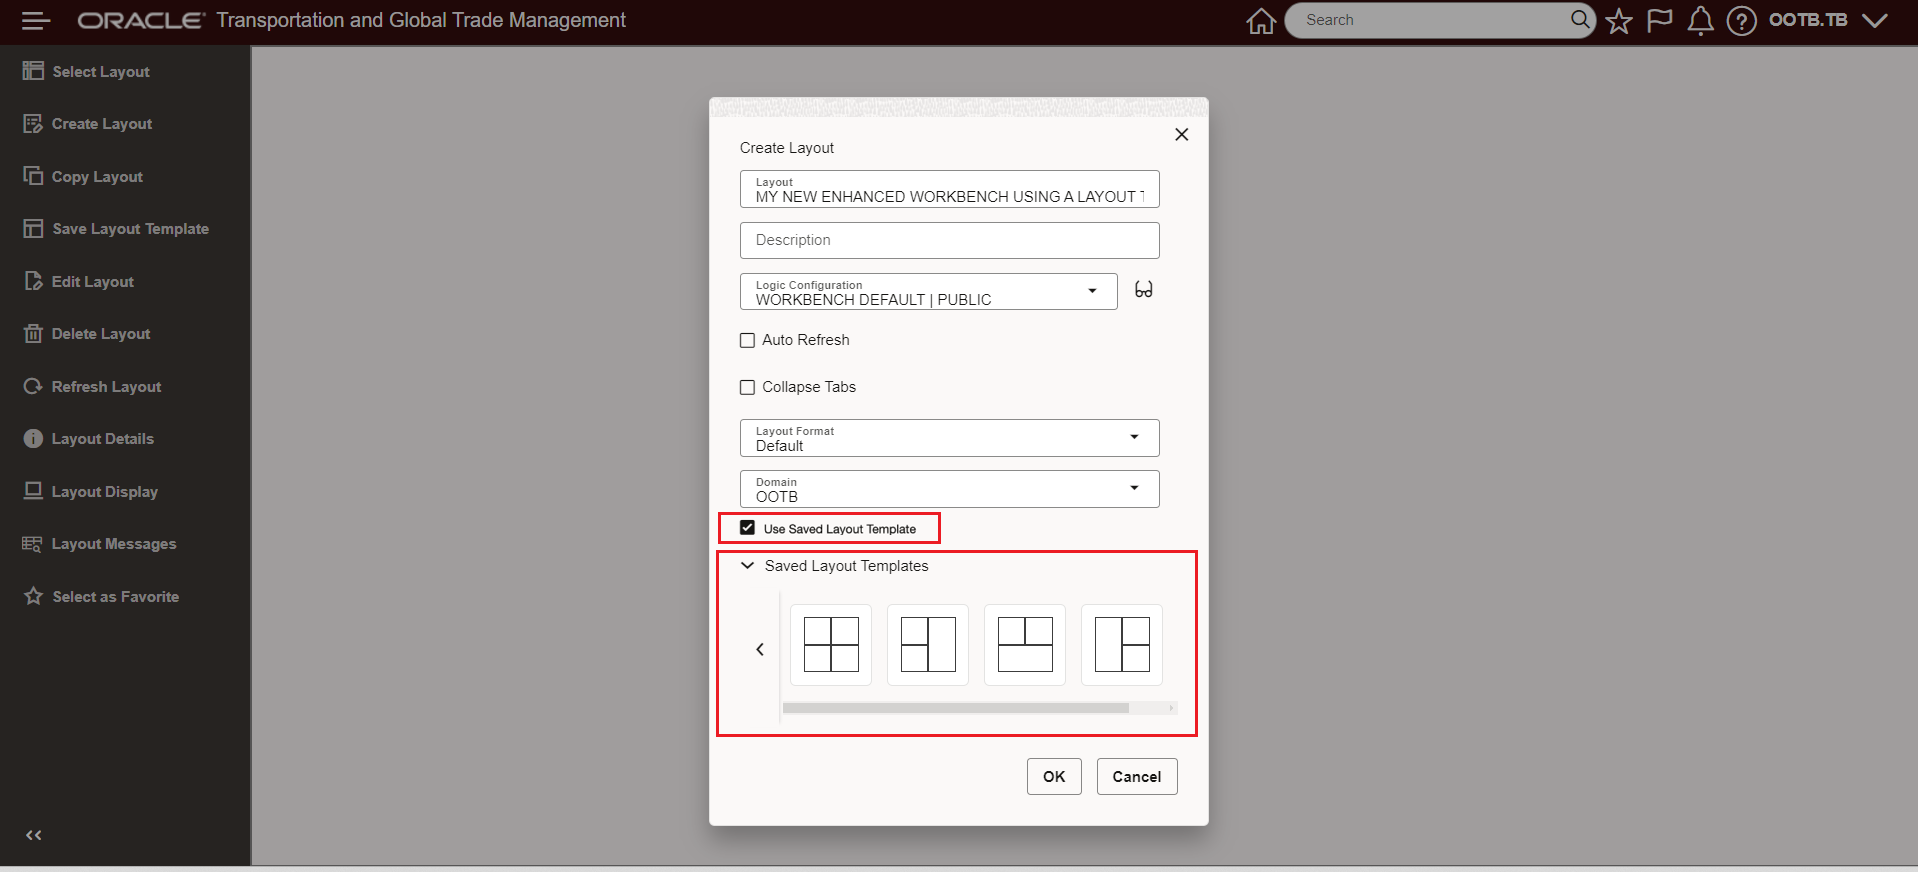
Task: Open the flag watchlist icon
Action: [1660, 20]
